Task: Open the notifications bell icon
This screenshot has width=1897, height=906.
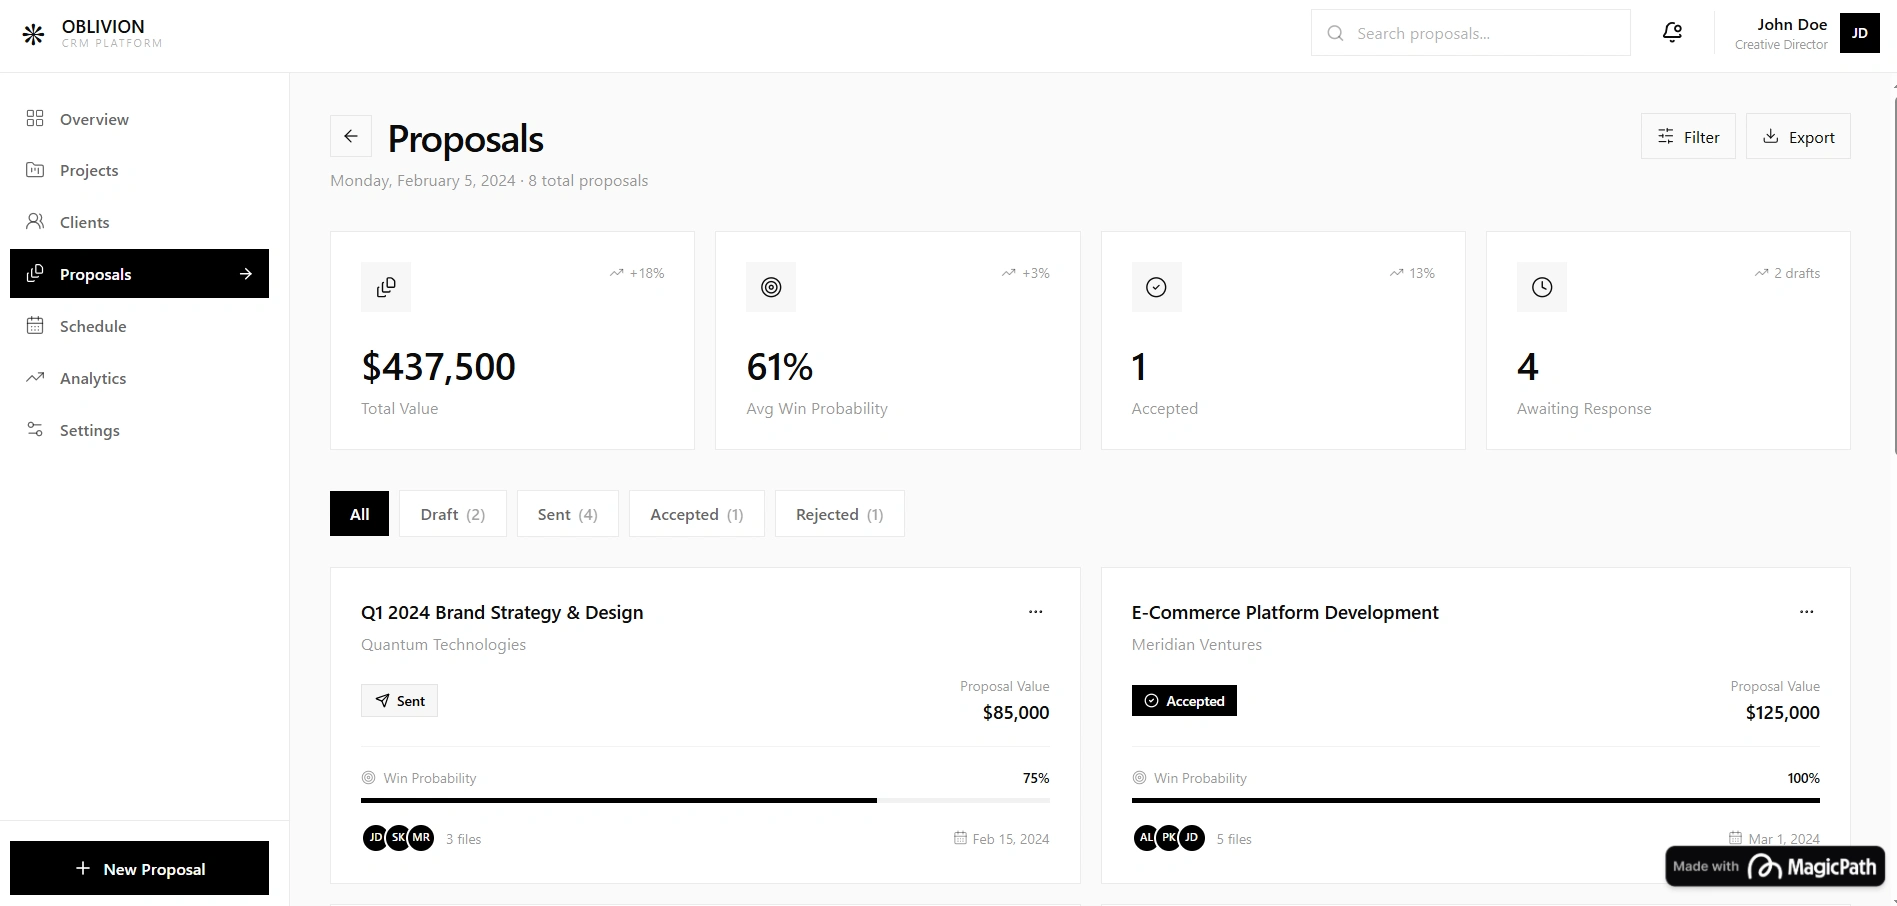Action: click(1671, 32)
